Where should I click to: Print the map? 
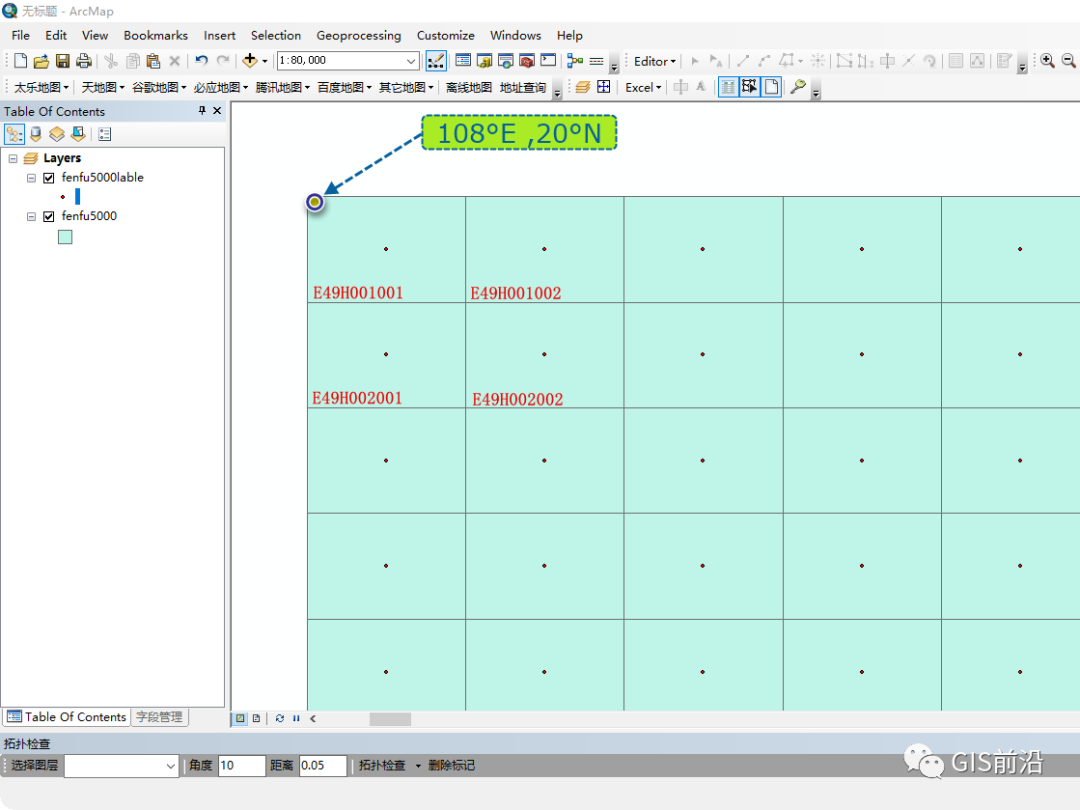pyautogui.click(x=84, y=61)
